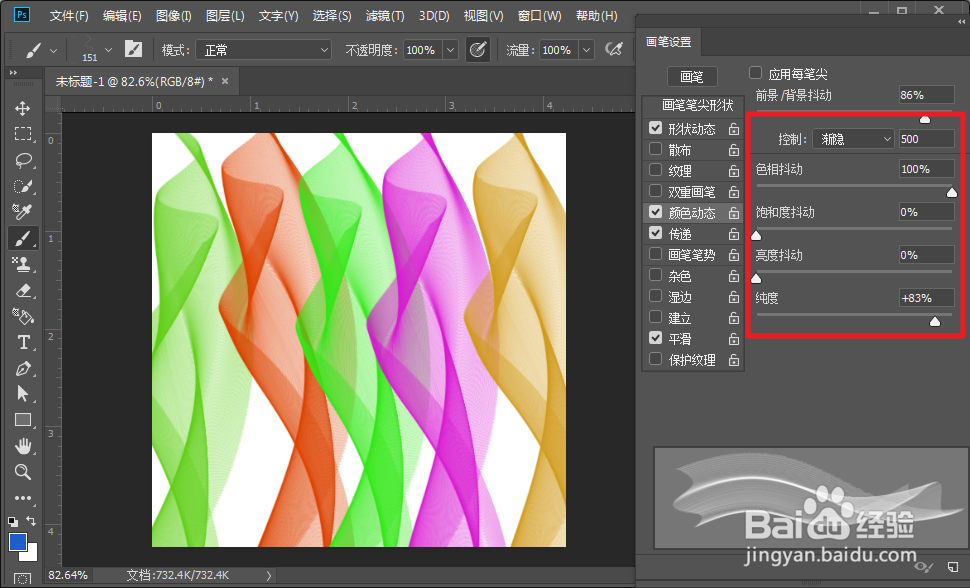Click the 画笔 button in brush settings
The height and width of the screenshot is (588, 970).
(x=694, y=75)
